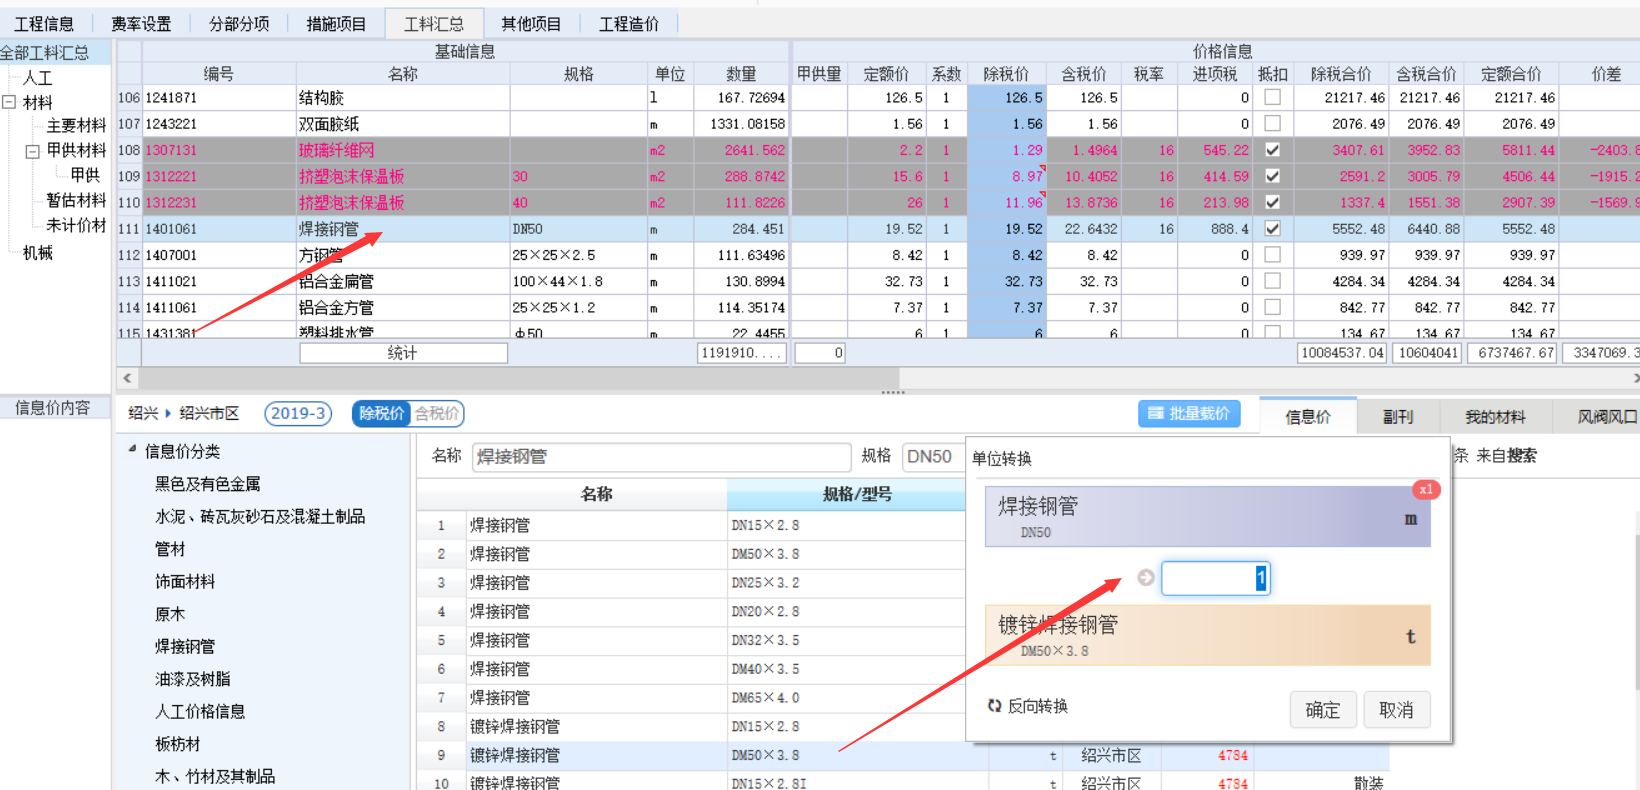The image size is (1640, 790).
Task: Select 暂估材料 in the left tree
Action: [76, 201]
